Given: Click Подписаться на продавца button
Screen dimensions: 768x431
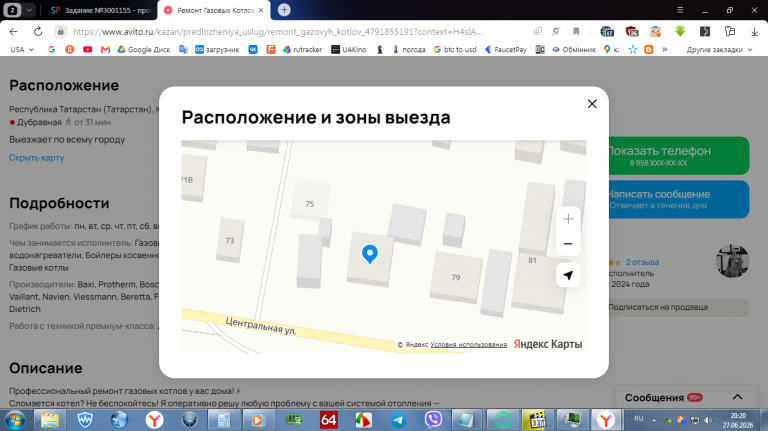Looking at the screenshot, I should coord(679,307).
